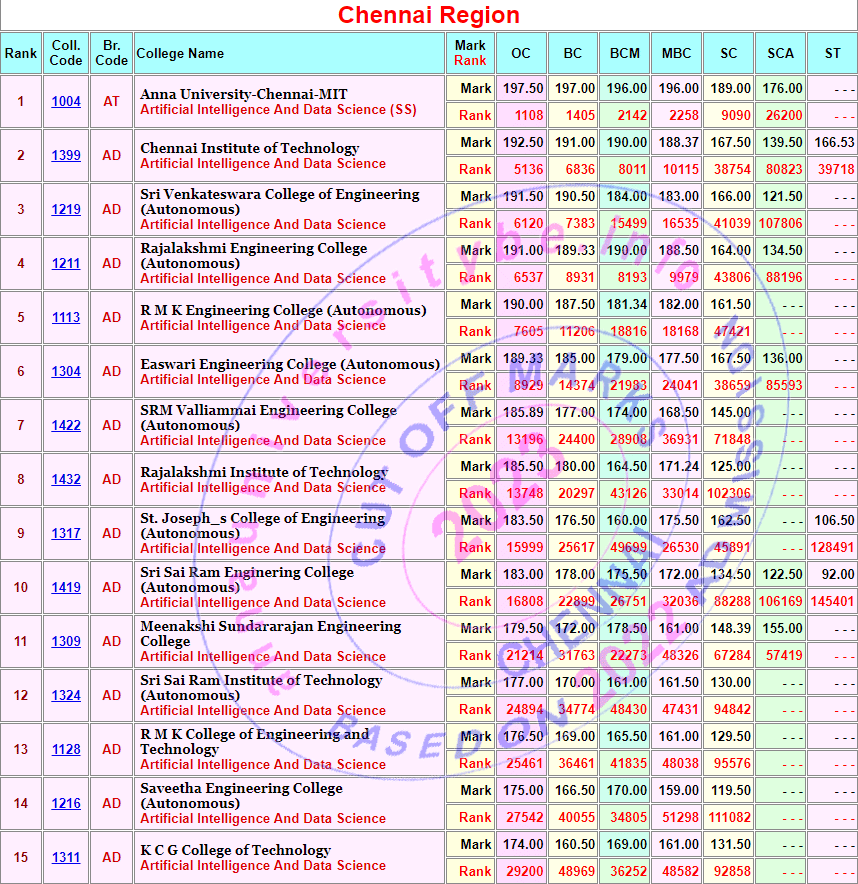Open college code 1399 link
This screenshot has height=884, width=858.
click(x=66, y=156)
